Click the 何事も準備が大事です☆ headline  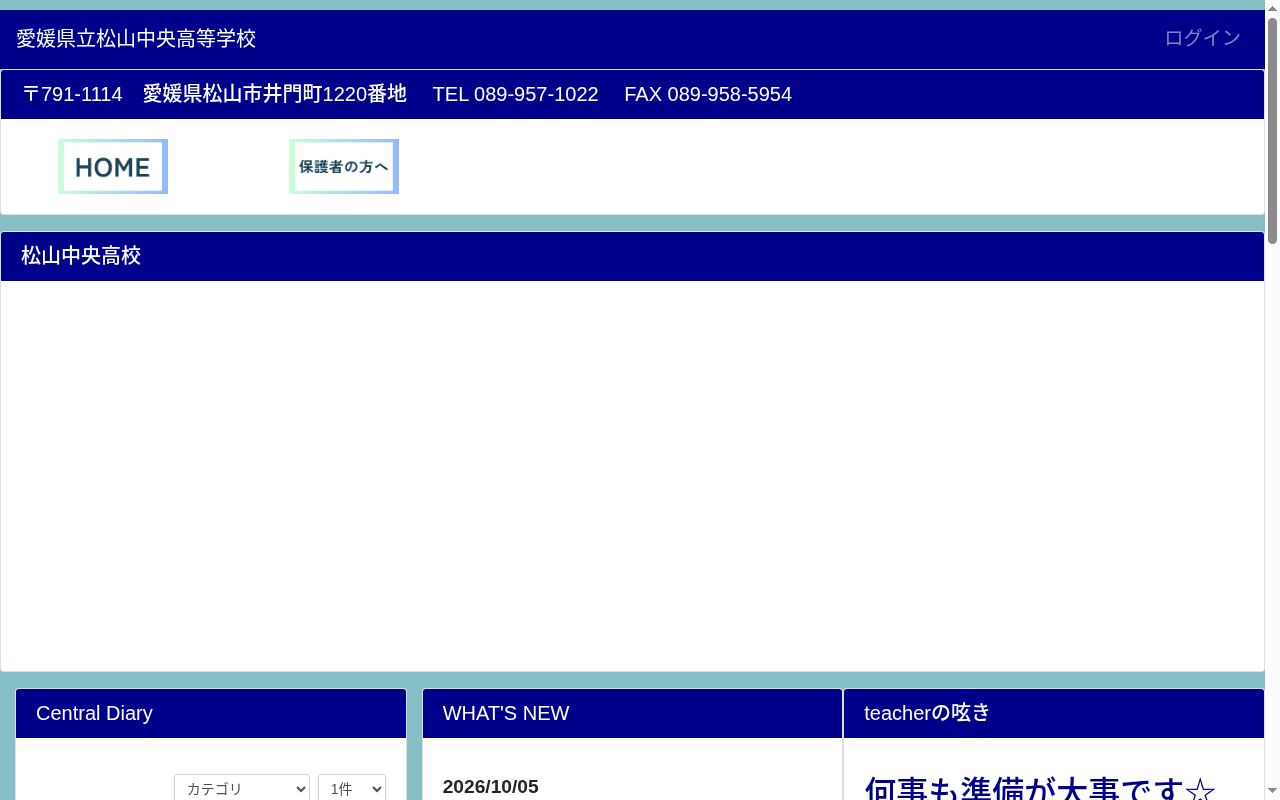tap(1040, 788)
